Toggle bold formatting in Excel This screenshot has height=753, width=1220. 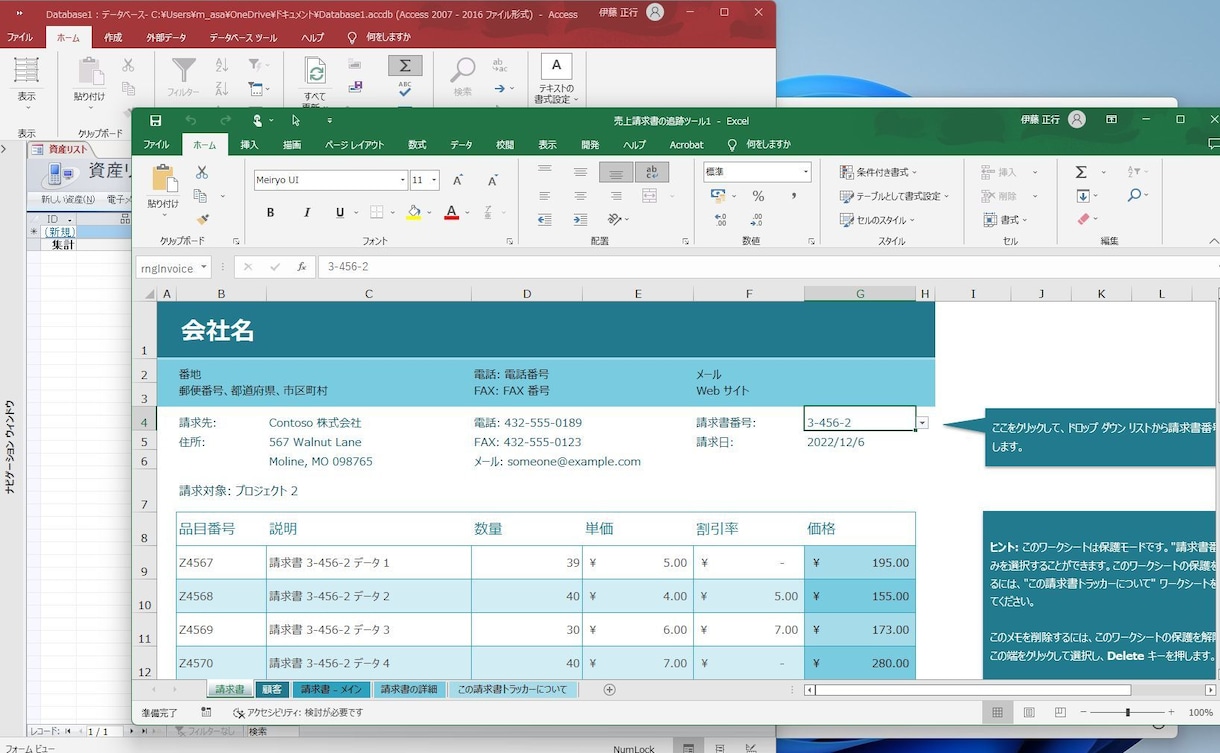[269, 213]
